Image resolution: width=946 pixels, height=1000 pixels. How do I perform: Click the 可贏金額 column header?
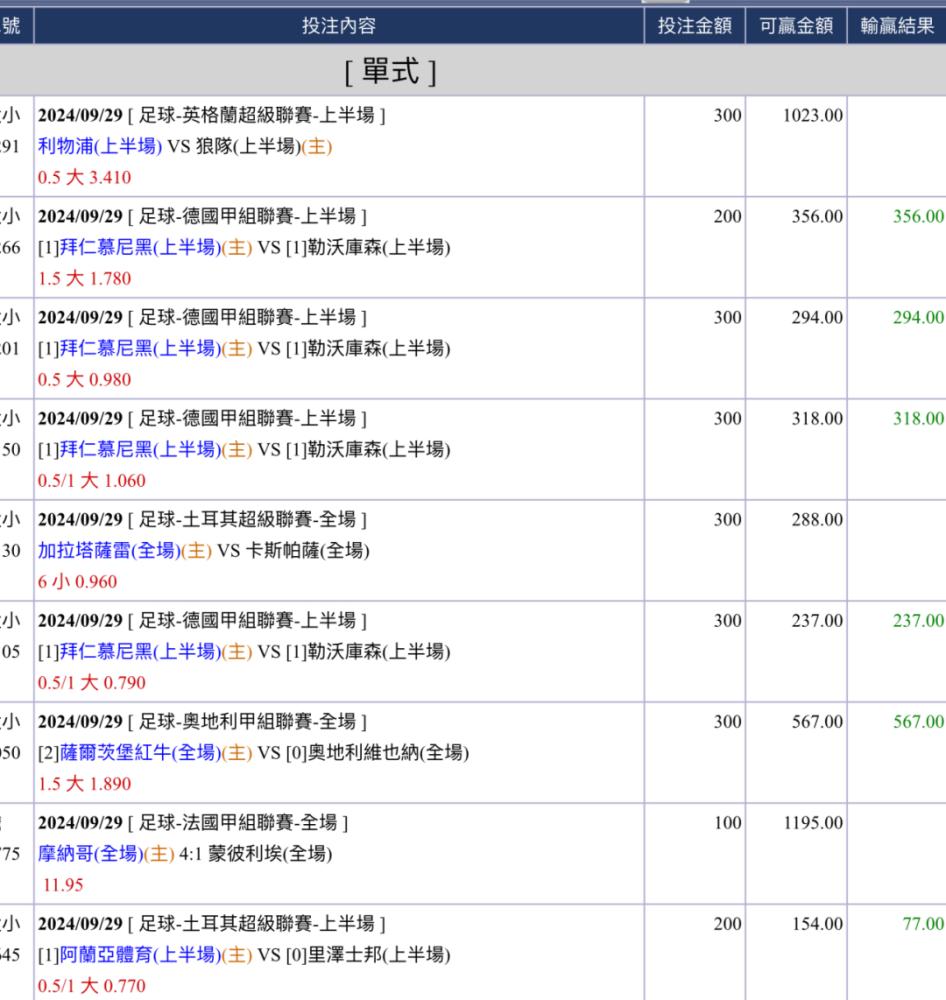[796, 26]
